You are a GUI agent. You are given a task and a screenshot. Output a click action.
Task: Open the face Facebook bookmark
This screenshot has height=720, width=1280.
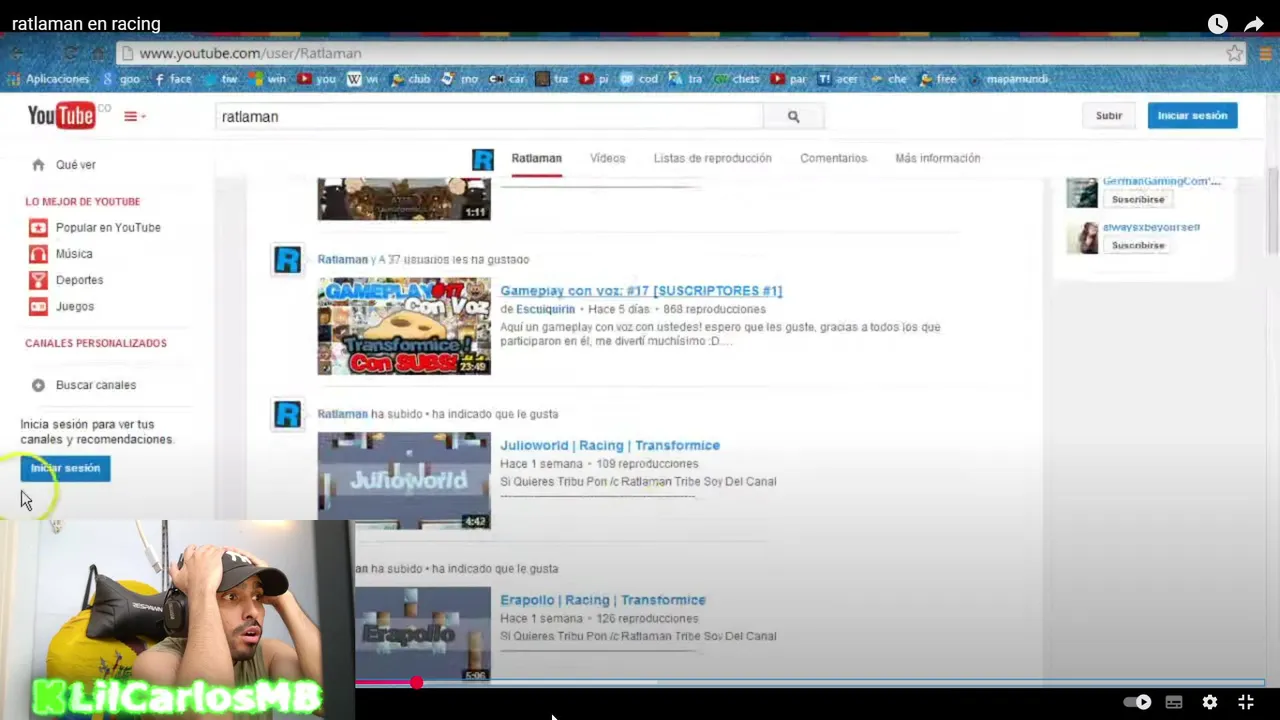tap(172, 79)
